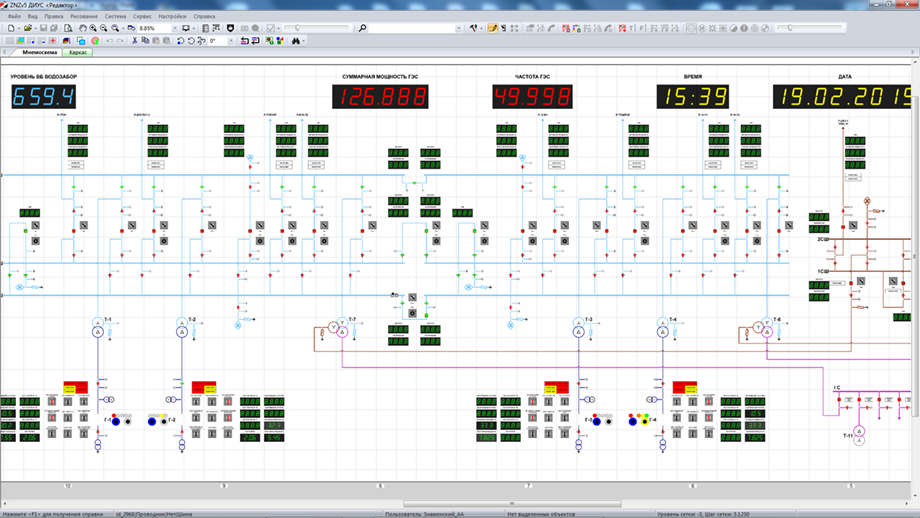Open the zoom percentage dropdown showing 8.85%
920x518 pixels.
click(176, 28)
